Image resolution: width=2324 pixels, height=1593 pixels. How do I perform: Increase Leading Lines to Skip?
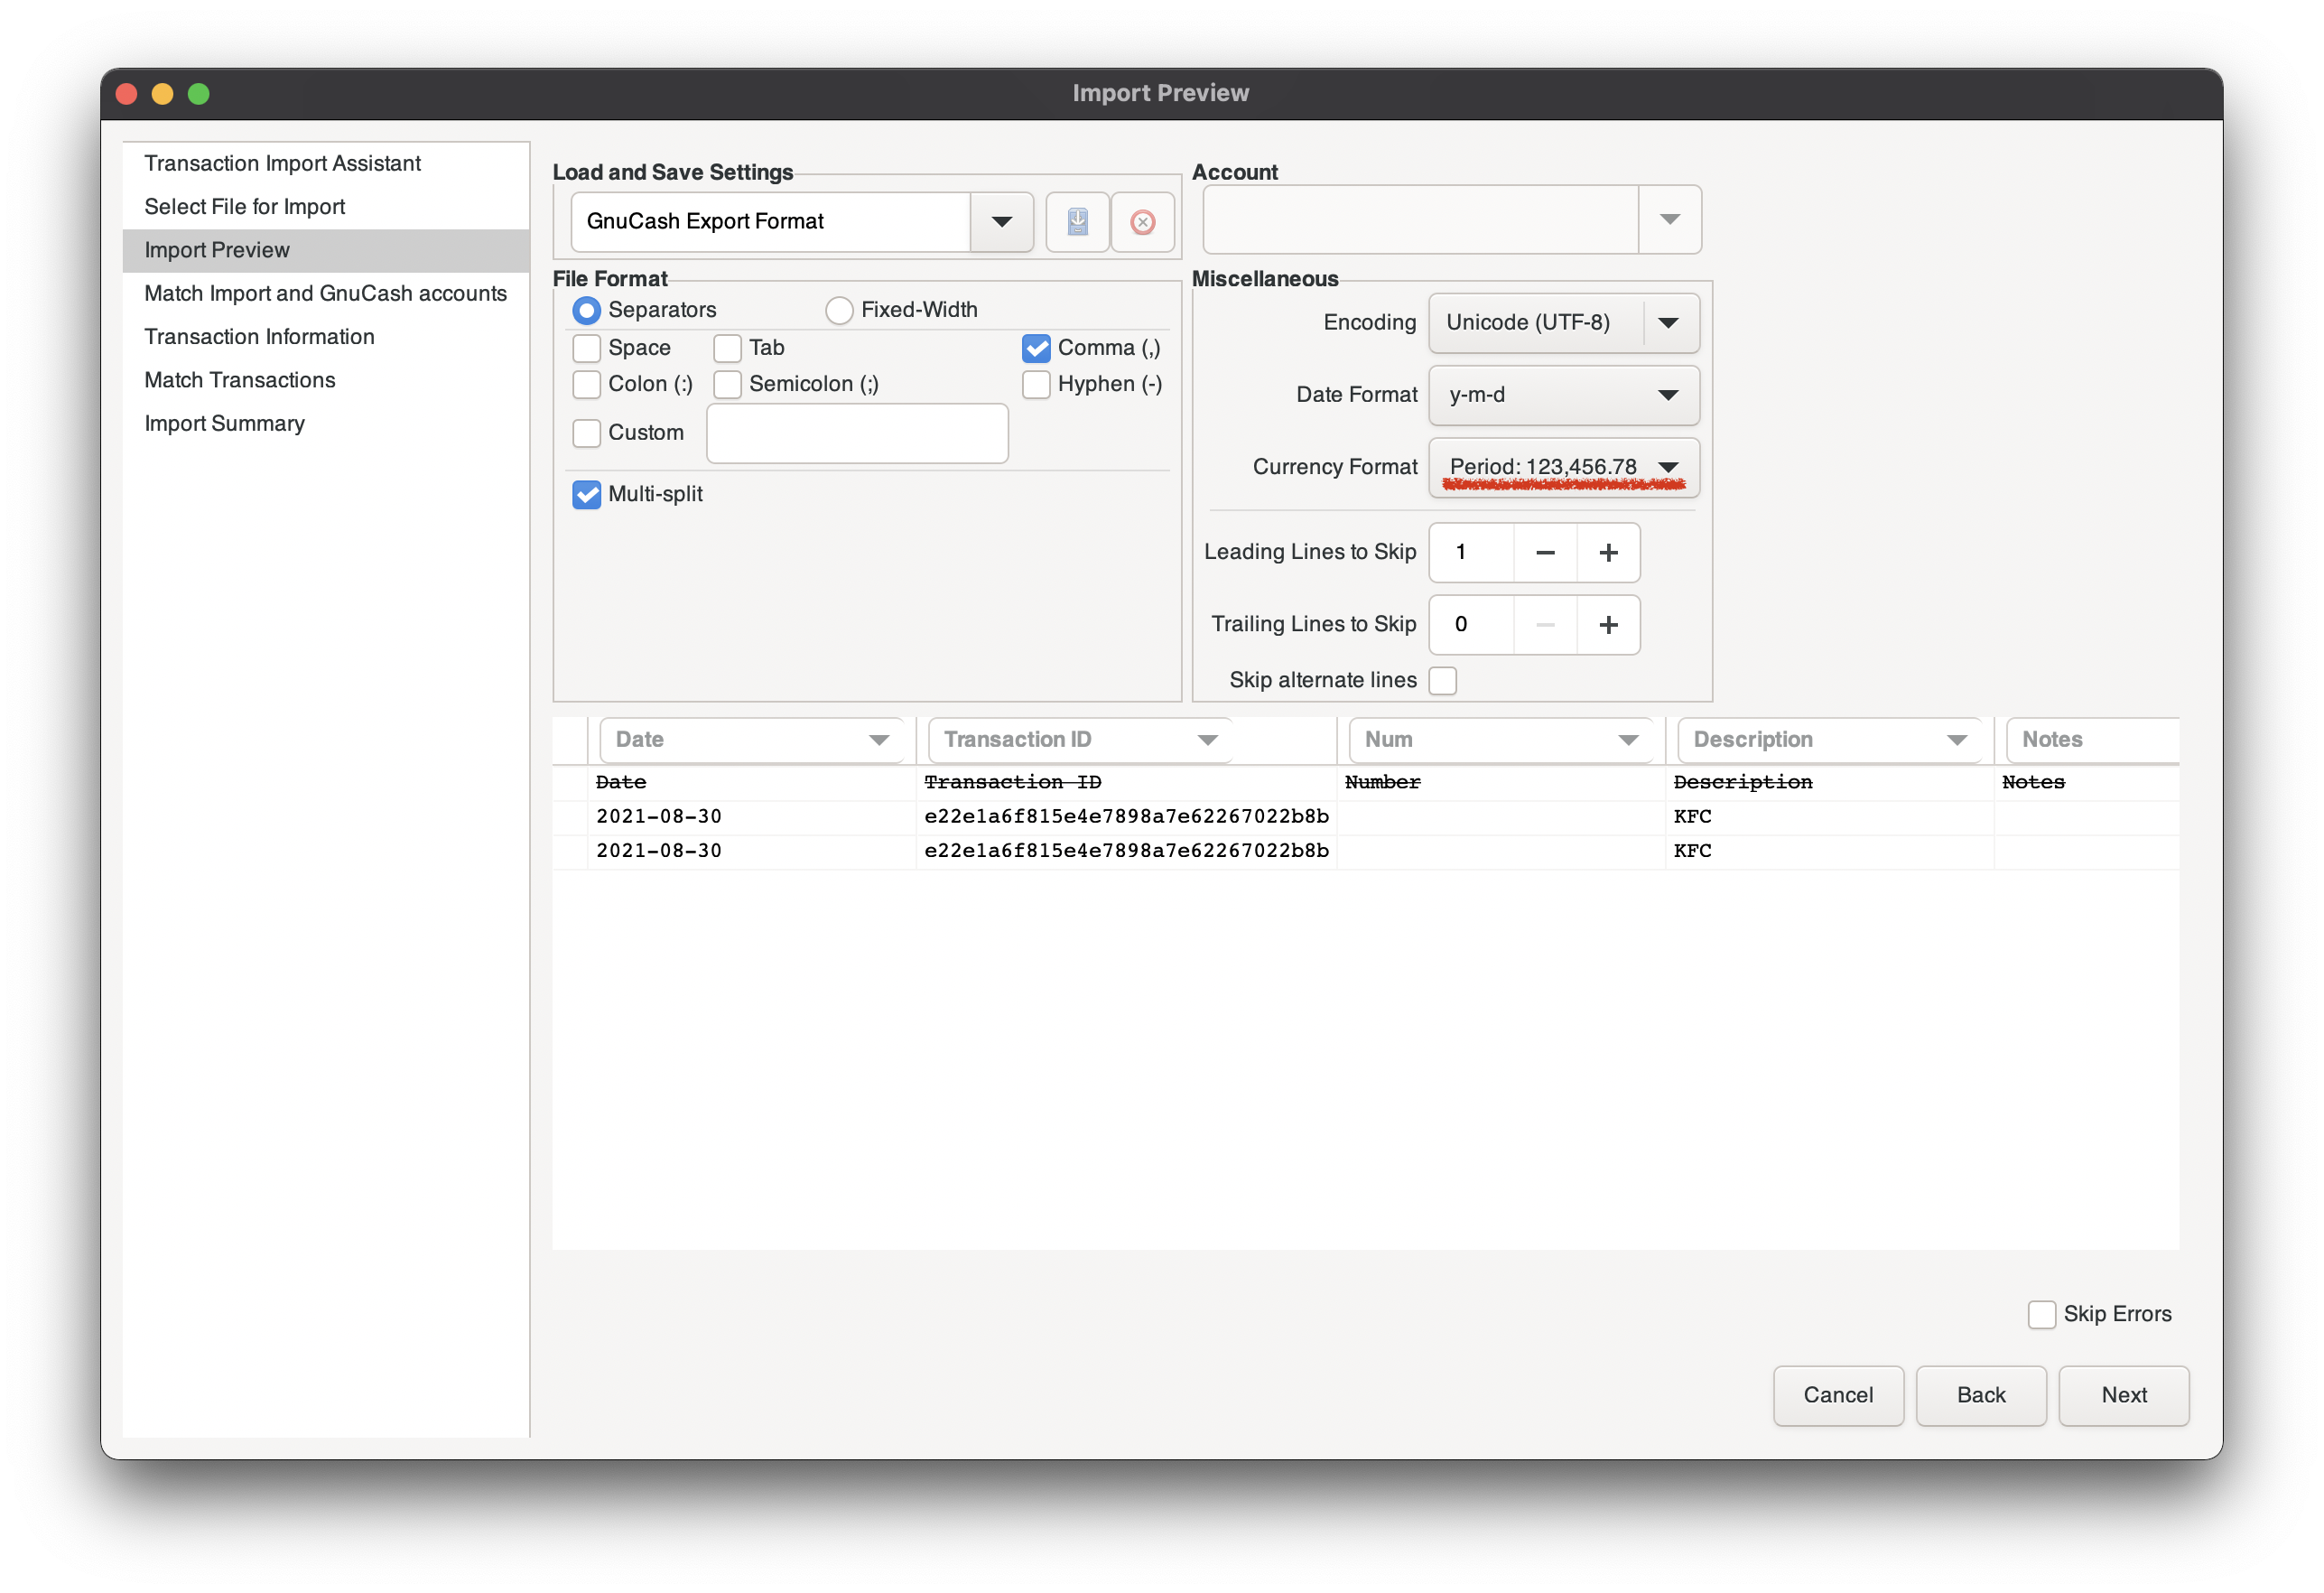(1607, 552)
